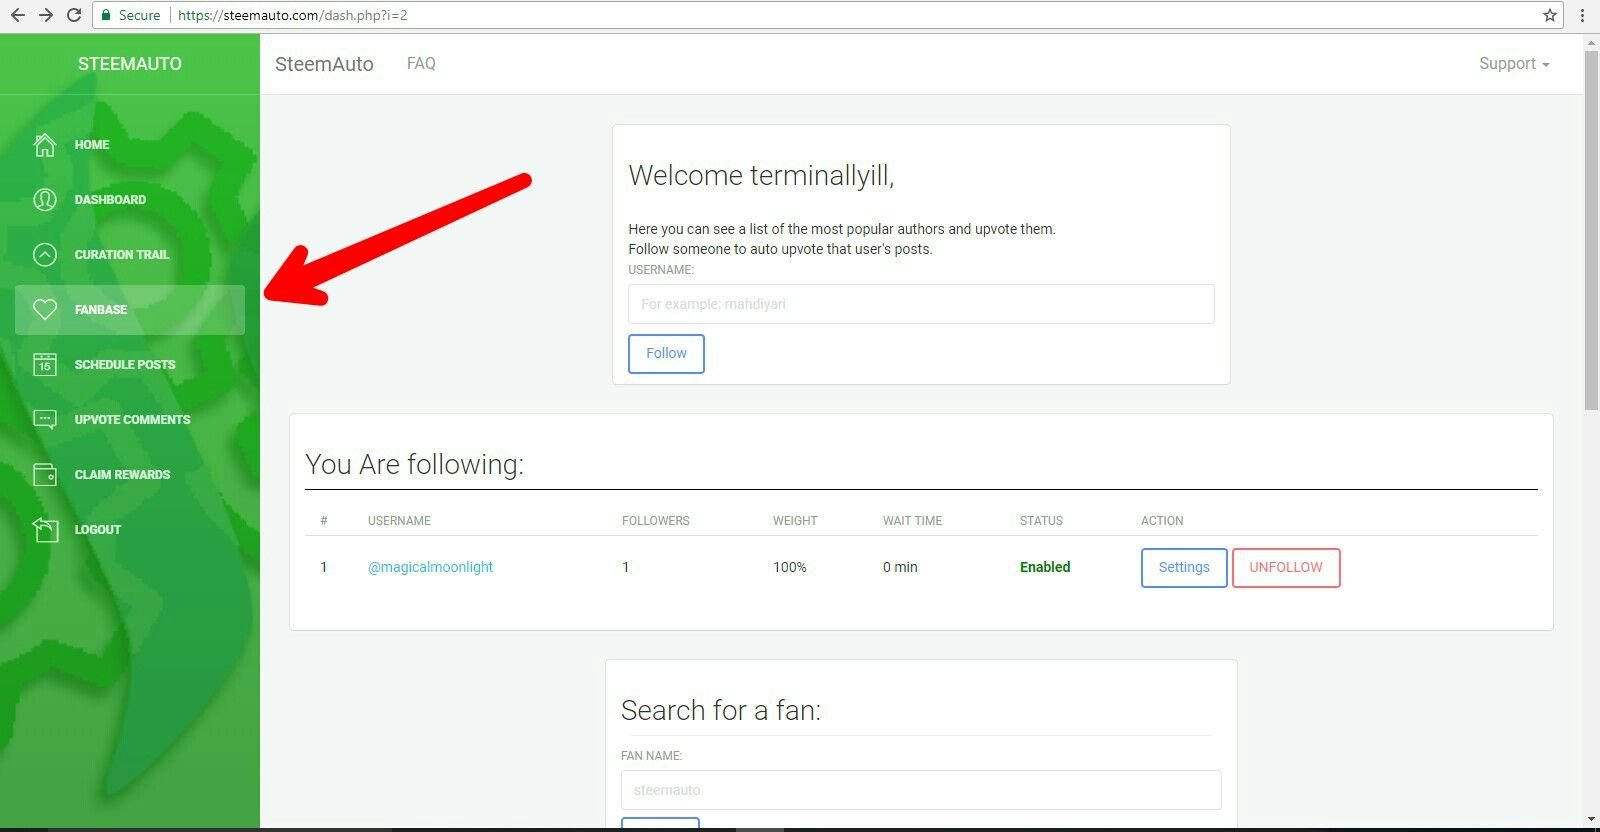Open the HOME sidebar item
The height and width of the screenshot is (832, 1600).
(x=130, y=145)
